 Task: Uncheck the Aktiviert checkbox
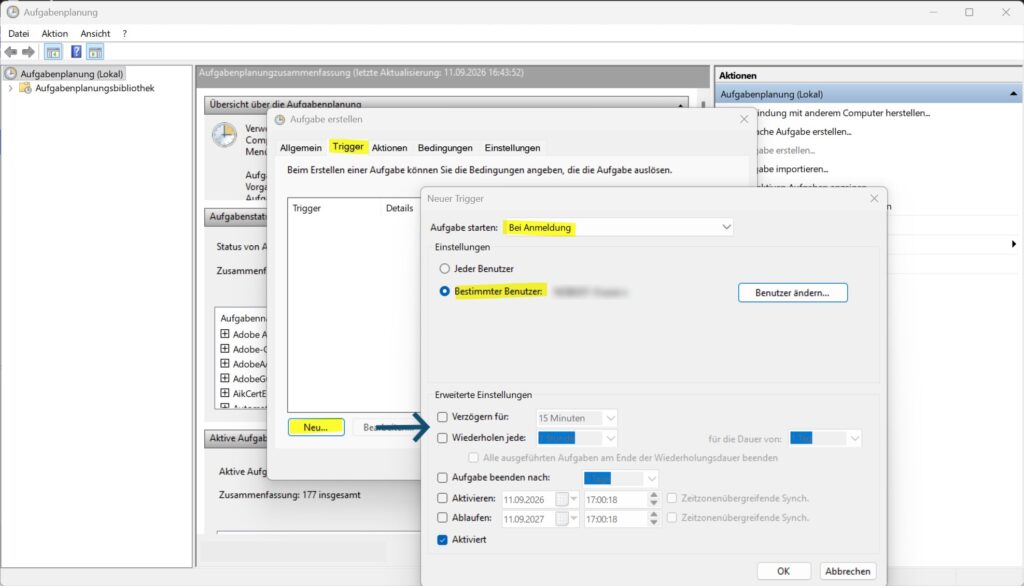[x=442, y=540]
